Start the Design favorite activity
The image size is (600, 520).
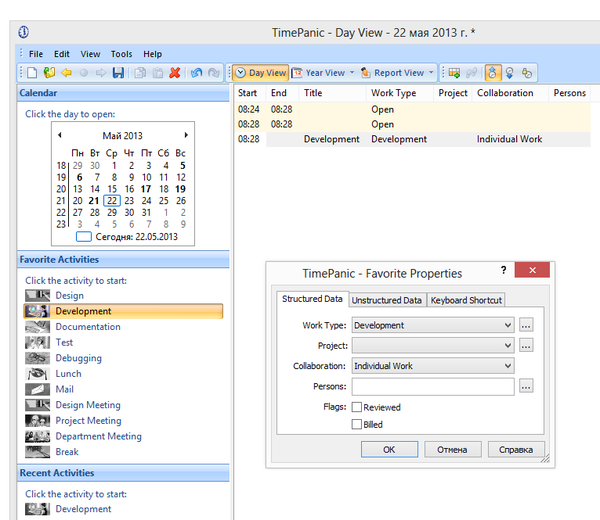[x=69, y=295]
